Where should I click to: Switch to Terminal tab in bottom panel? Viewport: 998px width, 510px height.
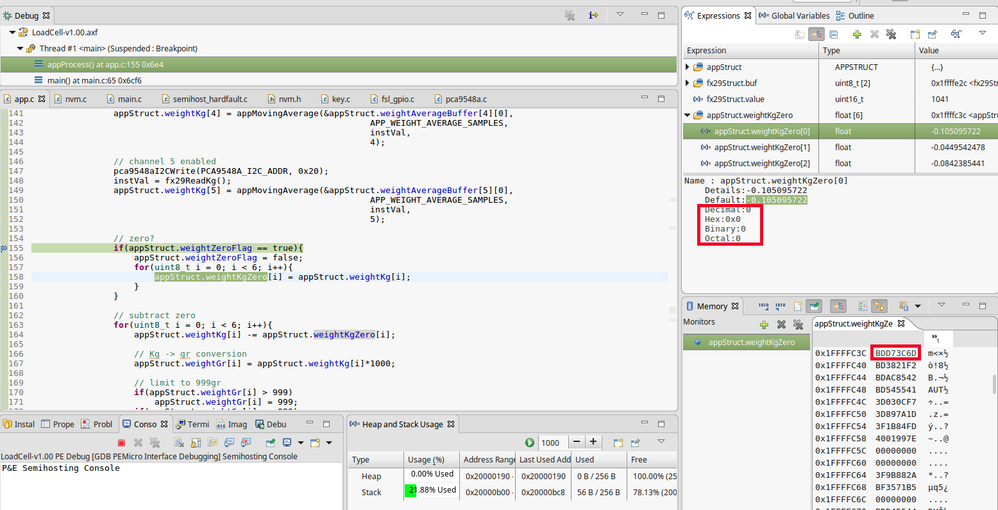click(x=193, y=424)
